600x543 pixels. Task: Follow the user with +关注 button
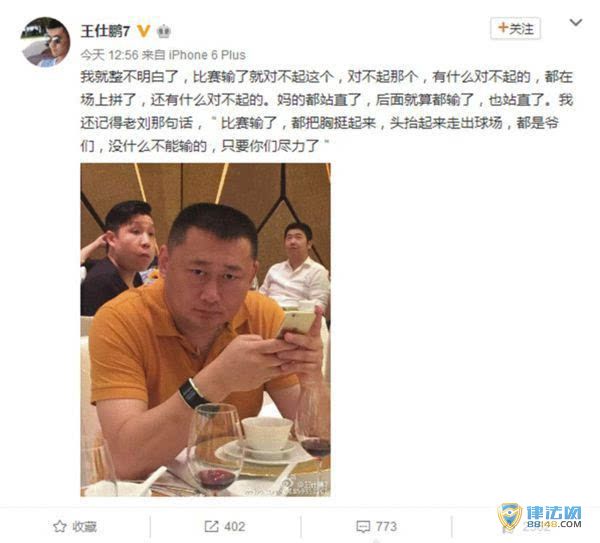pos(515,28)
